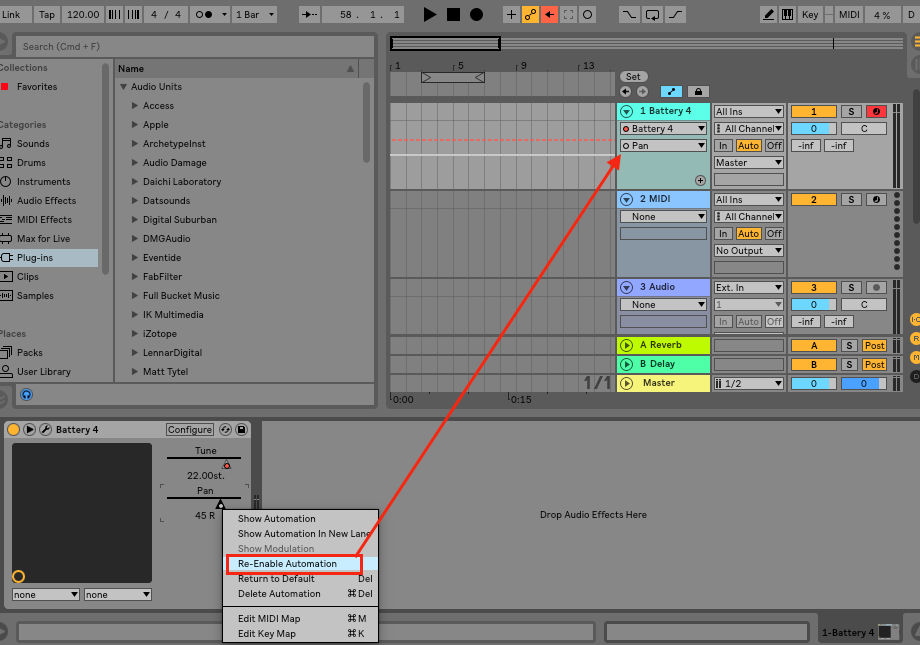Toggle B Delay track activator

813,364
